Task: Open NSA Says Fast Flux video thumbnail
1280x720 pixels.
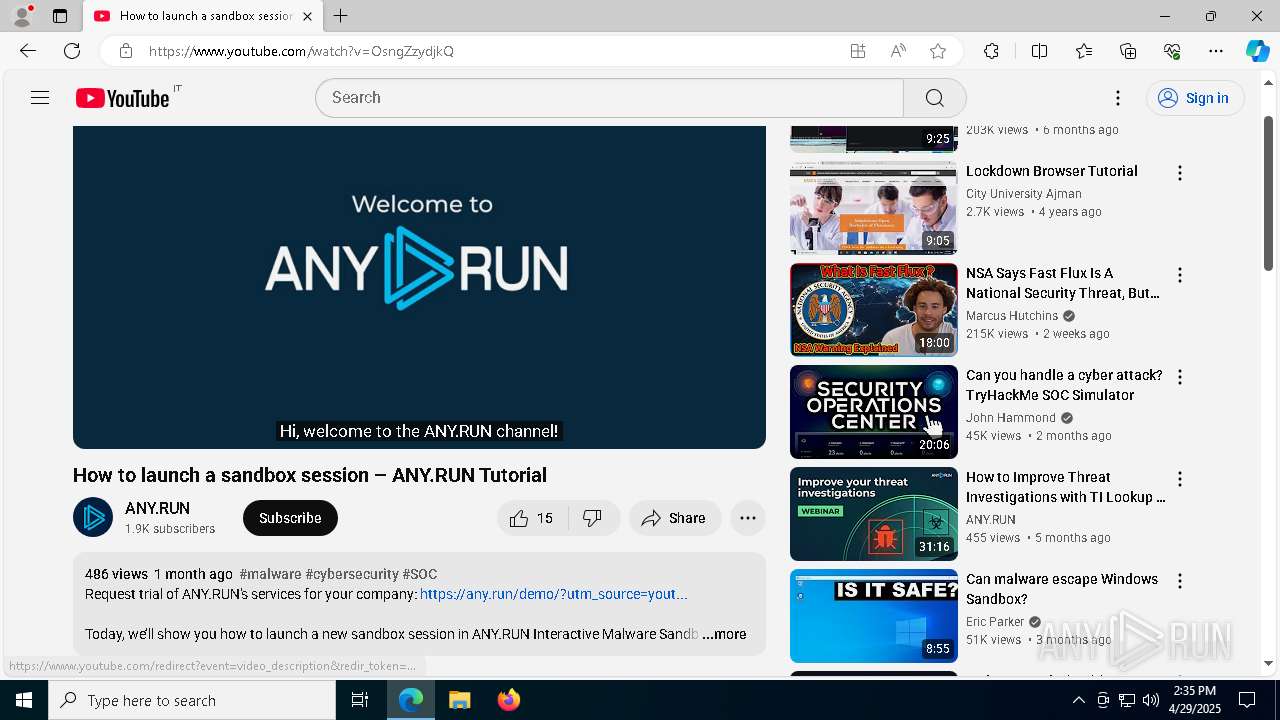Action: [873, 310]
